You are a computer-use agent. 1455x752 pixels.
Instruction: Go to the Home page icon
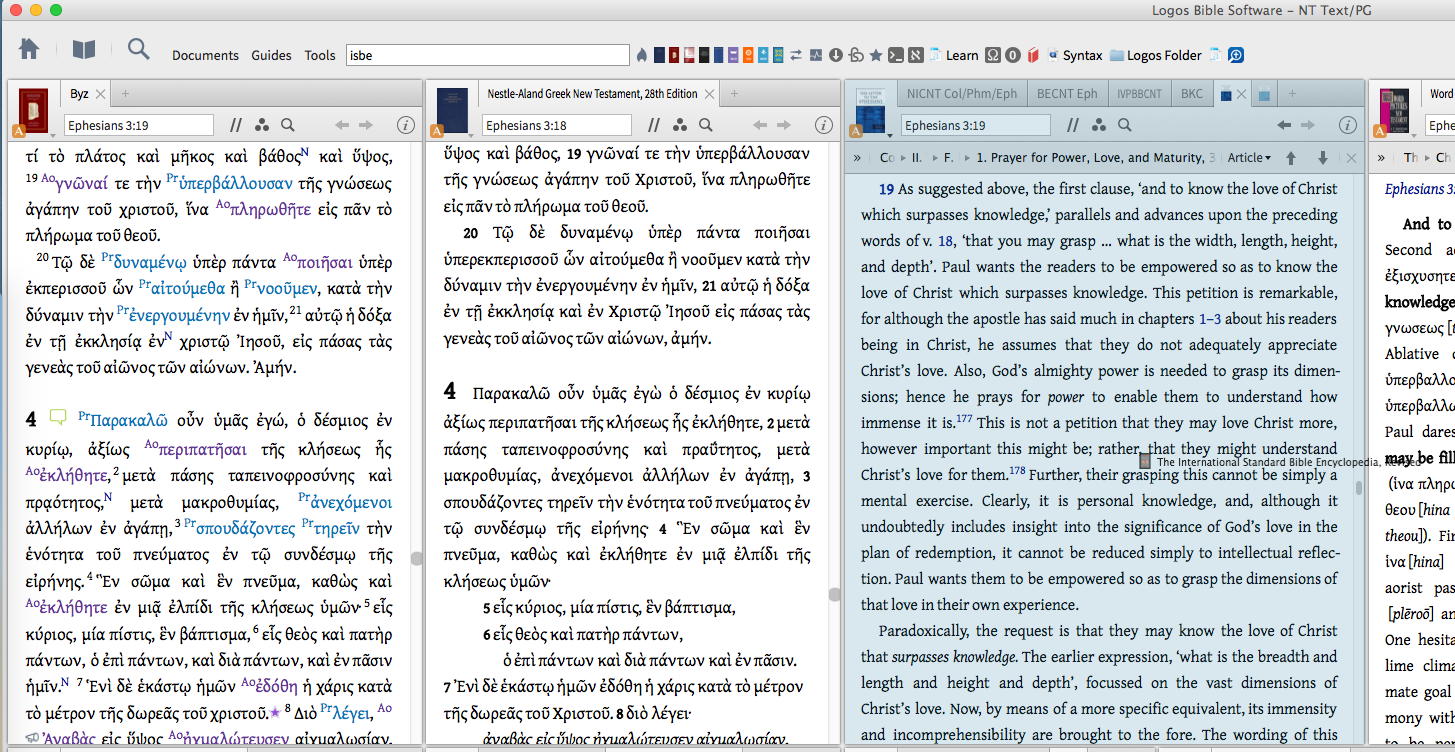[29, 49]
